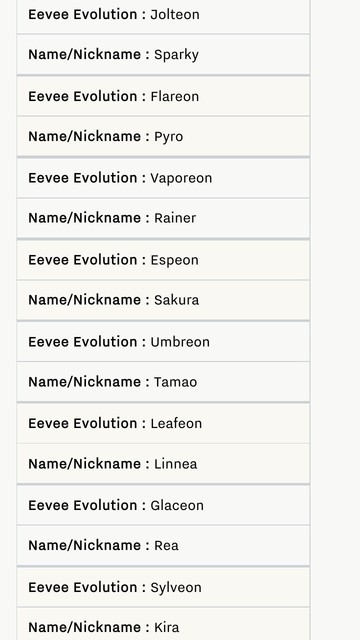Click the Pyro nickname entry
The width and height of the screenshot is (360, 640).
click(163, 136)
